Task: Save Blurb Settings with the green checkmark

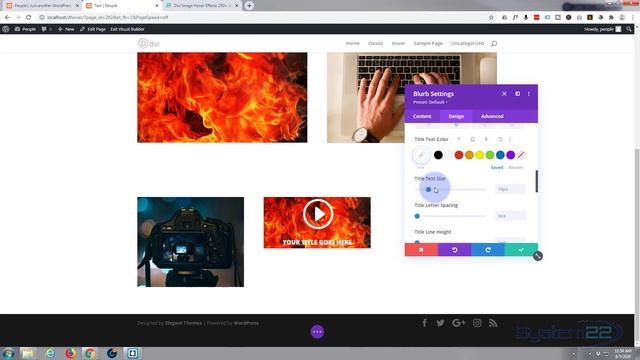Action: [x=521, y=250]
